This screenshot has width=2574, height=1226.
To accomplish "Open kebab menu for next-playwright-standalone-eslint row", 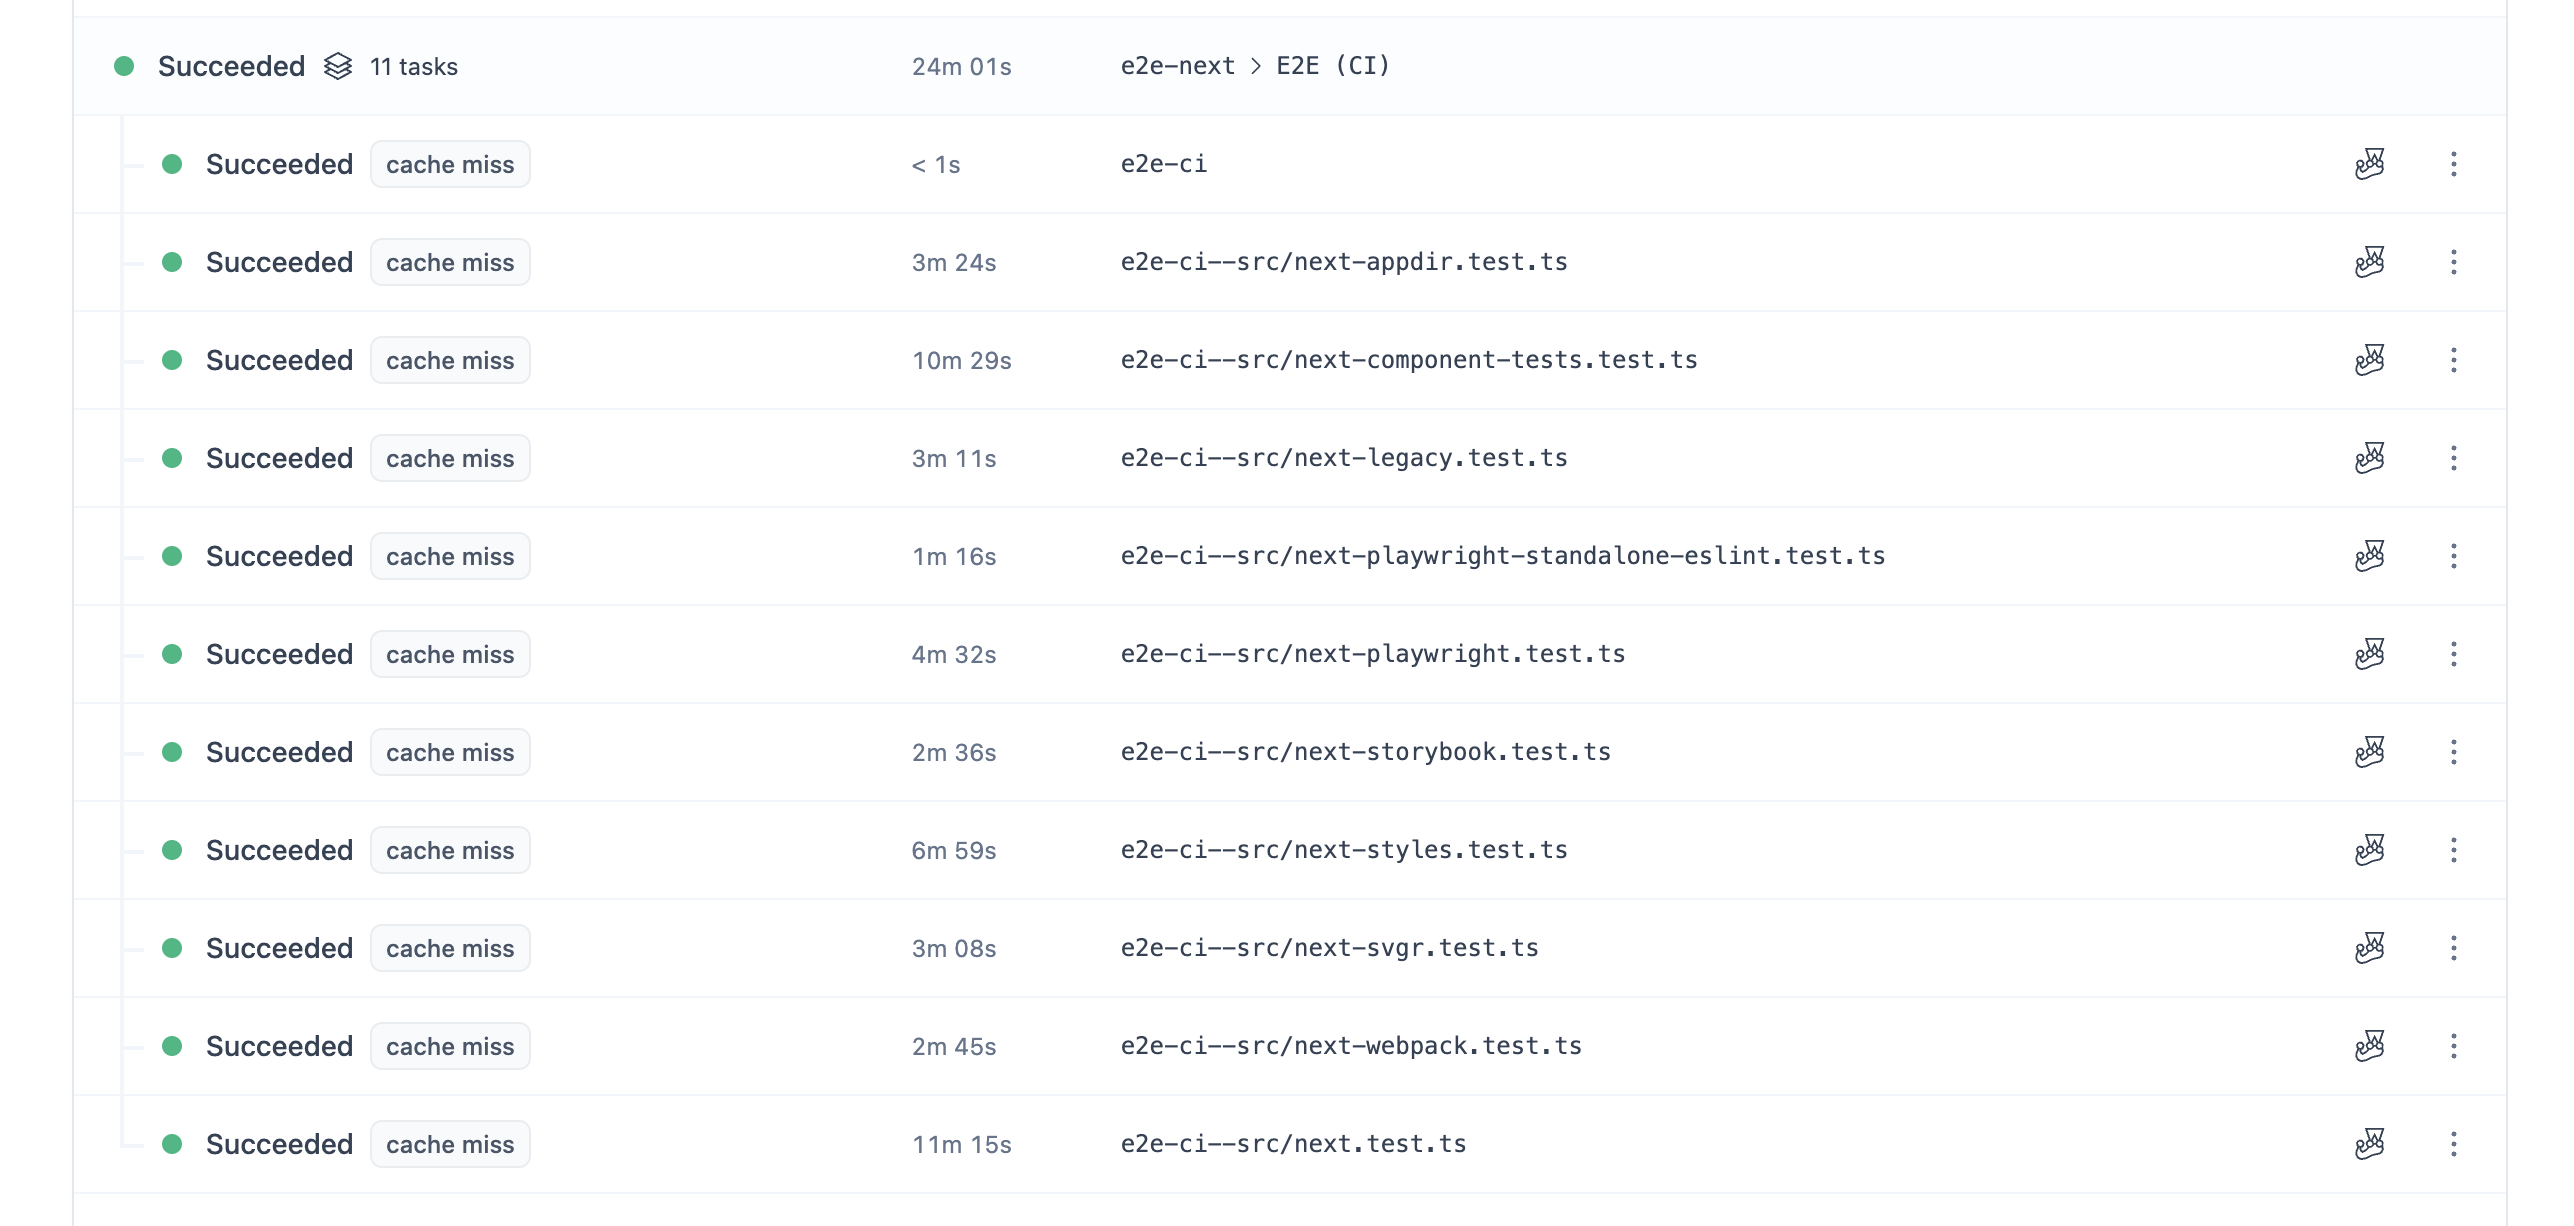I will [2453, 556].
